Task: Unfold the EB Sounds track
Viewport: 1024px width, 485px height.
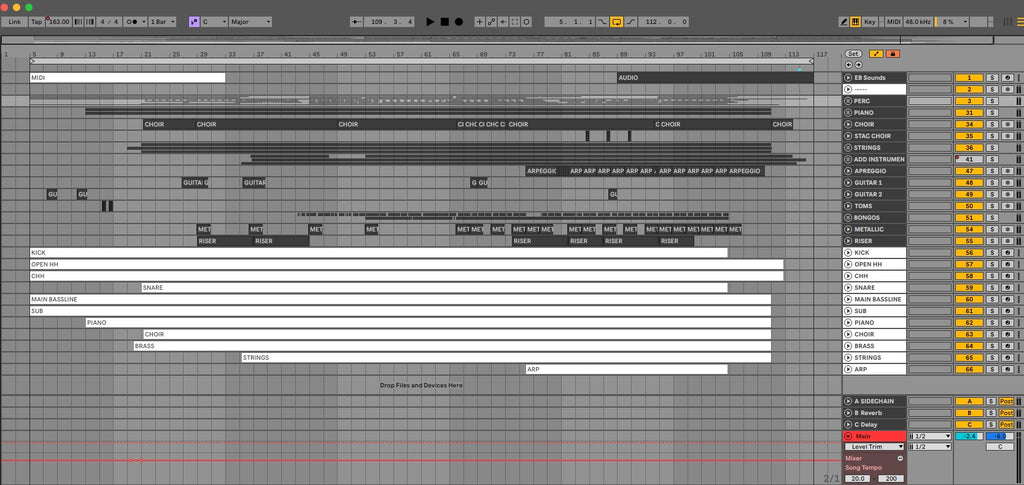Action: 848,78
